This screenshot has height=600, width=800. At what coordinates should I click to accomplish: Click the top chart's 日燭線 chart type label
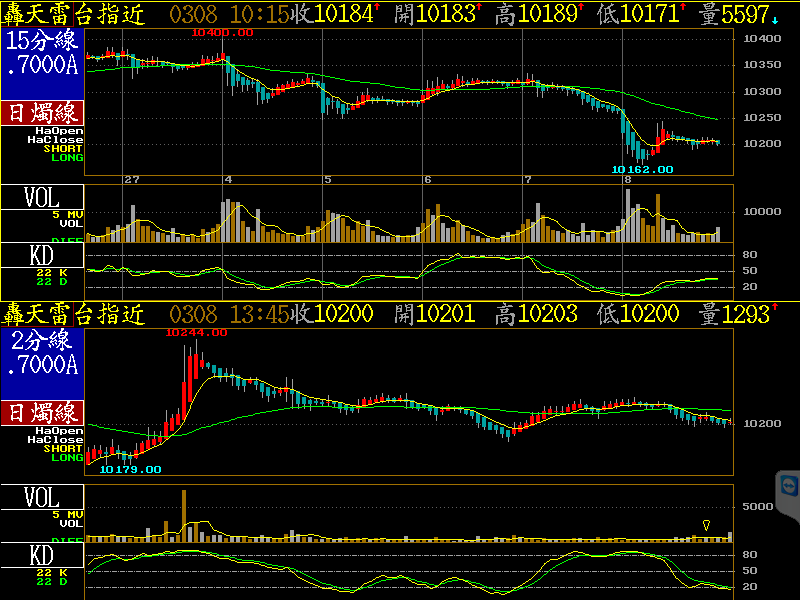(x=43, y=113)
